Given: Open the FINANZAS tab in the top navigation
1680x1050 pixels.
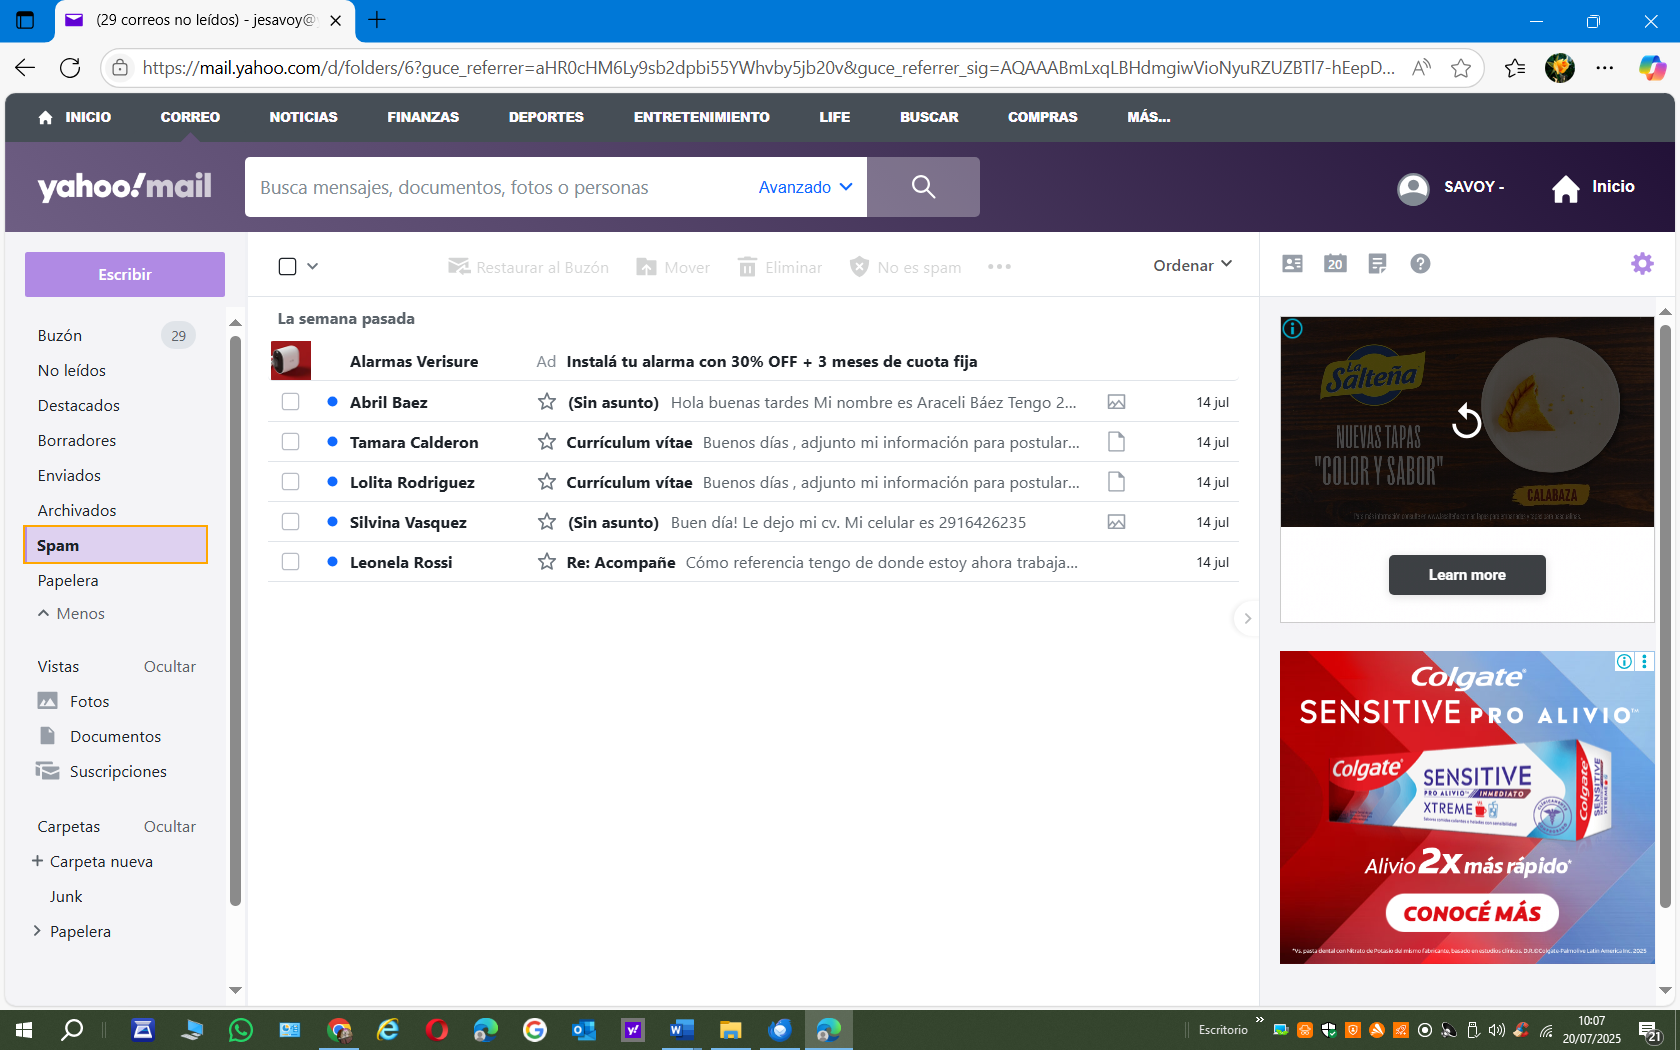Looking at the screenshot, I should (x=423, y=117).
